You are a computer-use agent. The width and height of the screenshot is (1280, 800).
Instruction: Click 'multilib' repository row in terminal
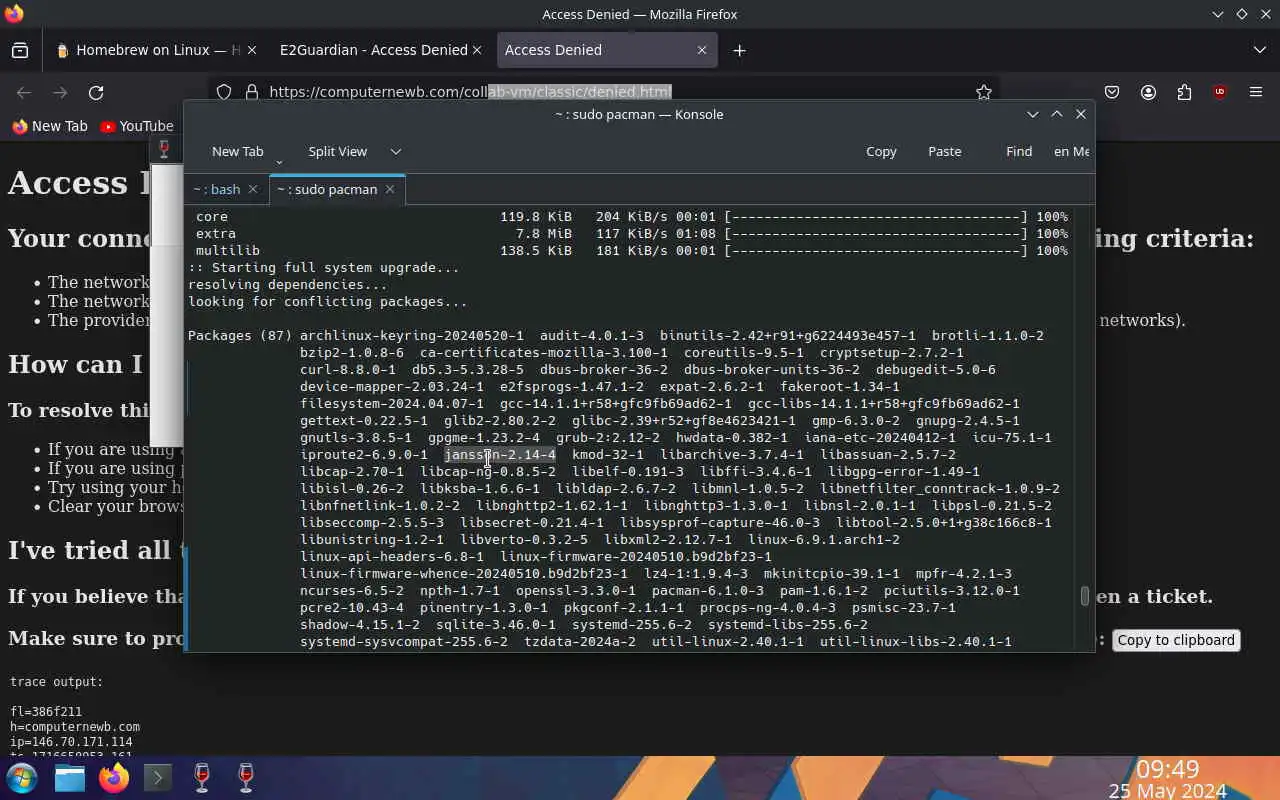pyautogui.click(x=632, y=251)
